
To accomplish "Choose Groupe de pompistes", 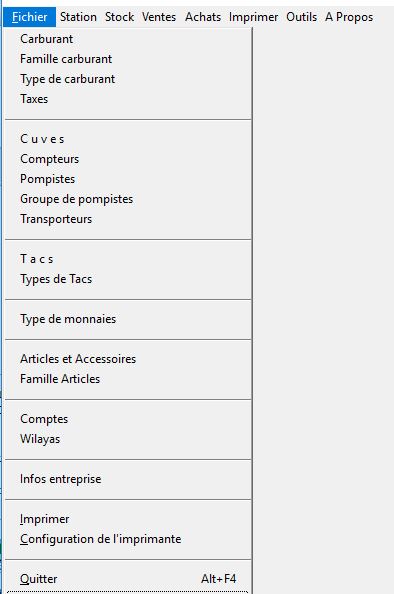I will (x=128, y=199).
